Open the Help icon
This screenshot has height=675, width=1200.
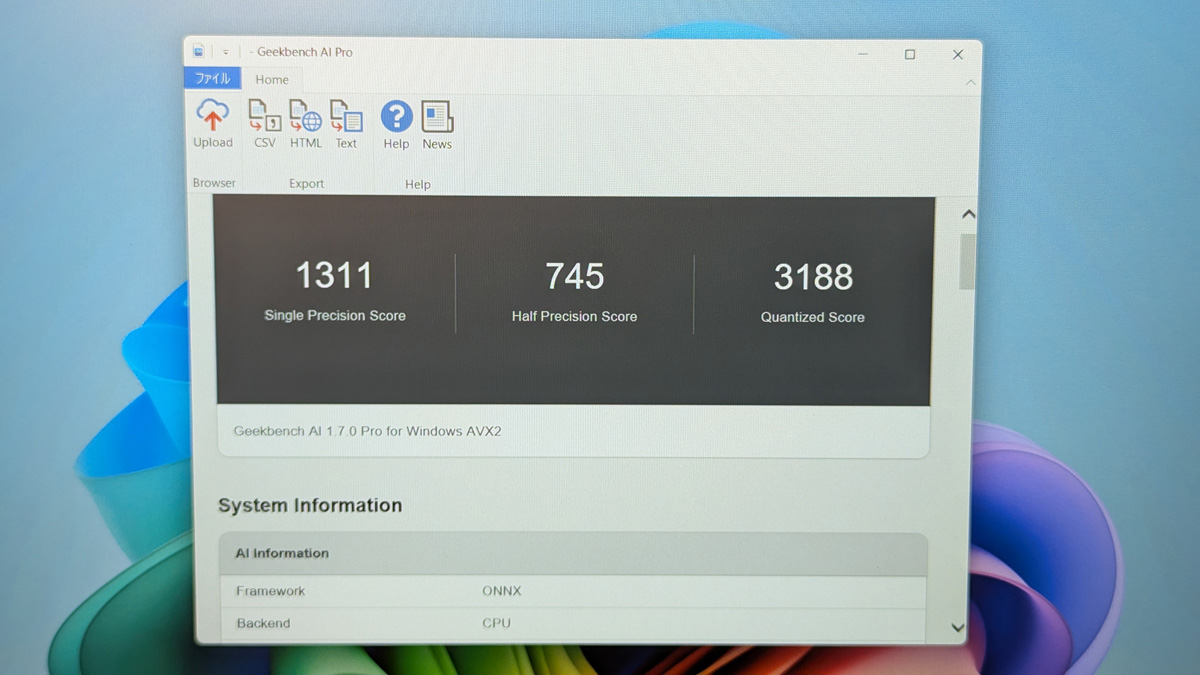pos(397,116)
